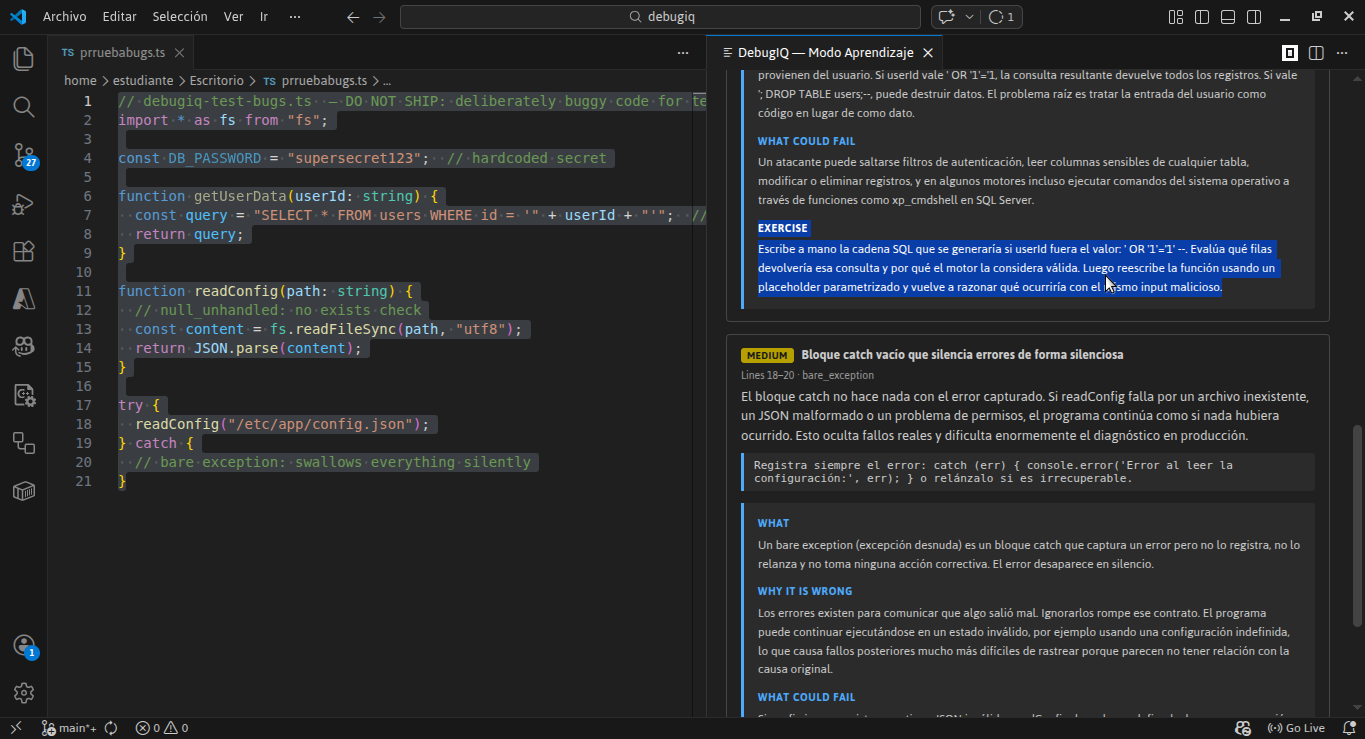Open the Explorer view icon
The width and height of the screenshot is (1365, 739).
[x=23, y=59]
